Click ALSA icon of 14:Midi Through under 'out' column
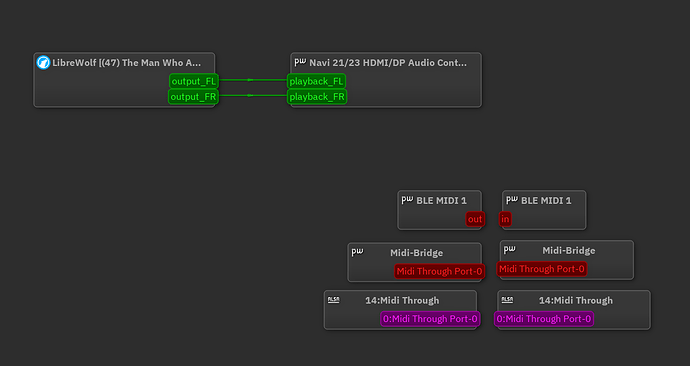 (334, 300)
